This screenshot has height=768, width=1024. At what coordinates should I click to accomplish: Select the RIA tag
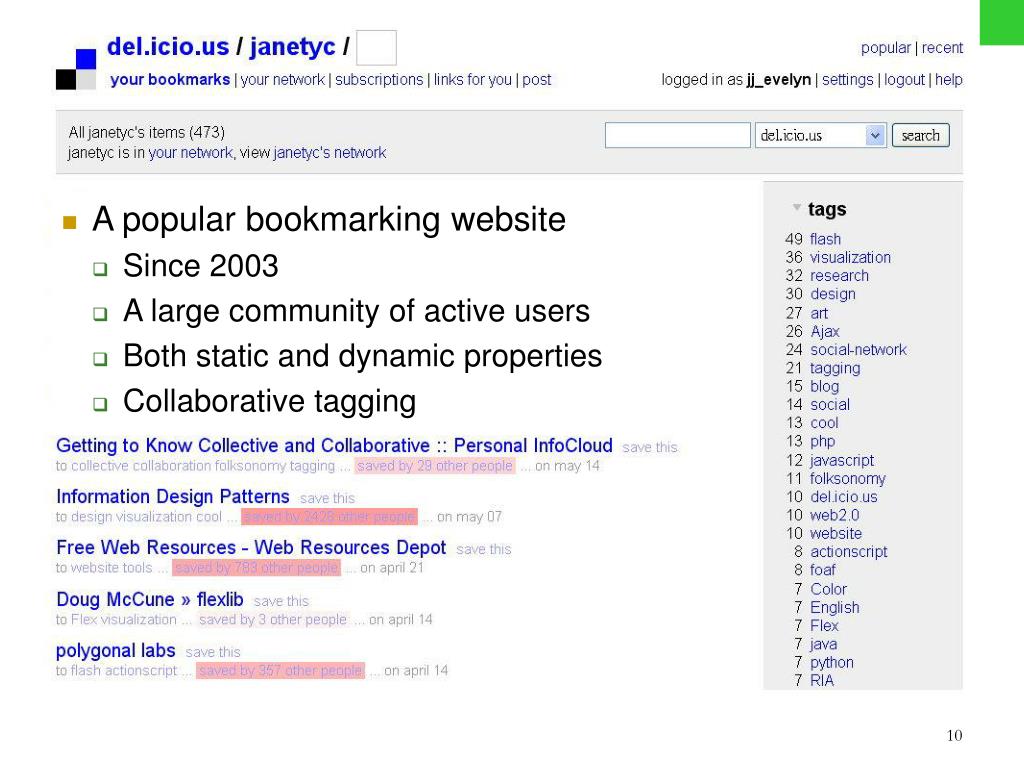click(822, 680)
